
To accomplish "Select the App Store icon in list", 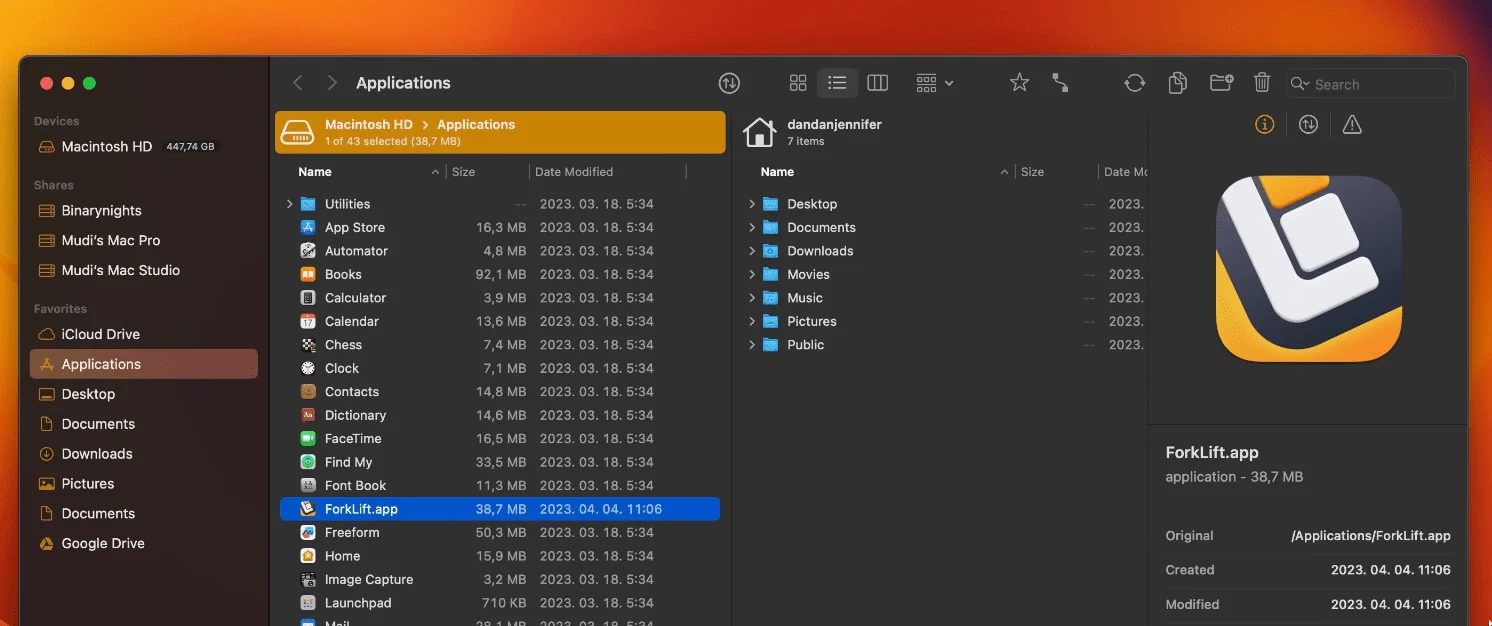I will click(x=308, y=227).
